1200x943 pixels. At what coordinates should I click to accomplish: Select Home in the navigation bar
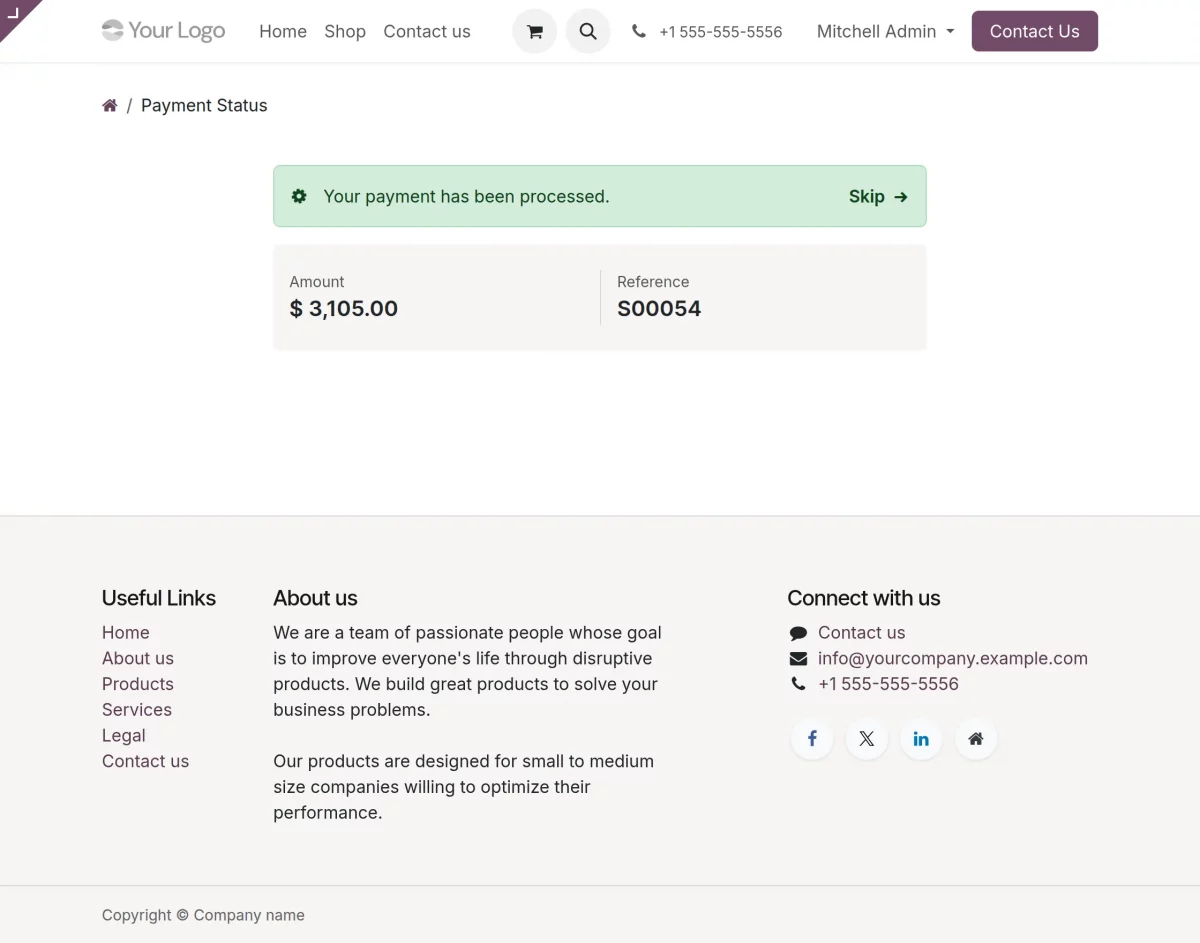[x=283, y=31]
